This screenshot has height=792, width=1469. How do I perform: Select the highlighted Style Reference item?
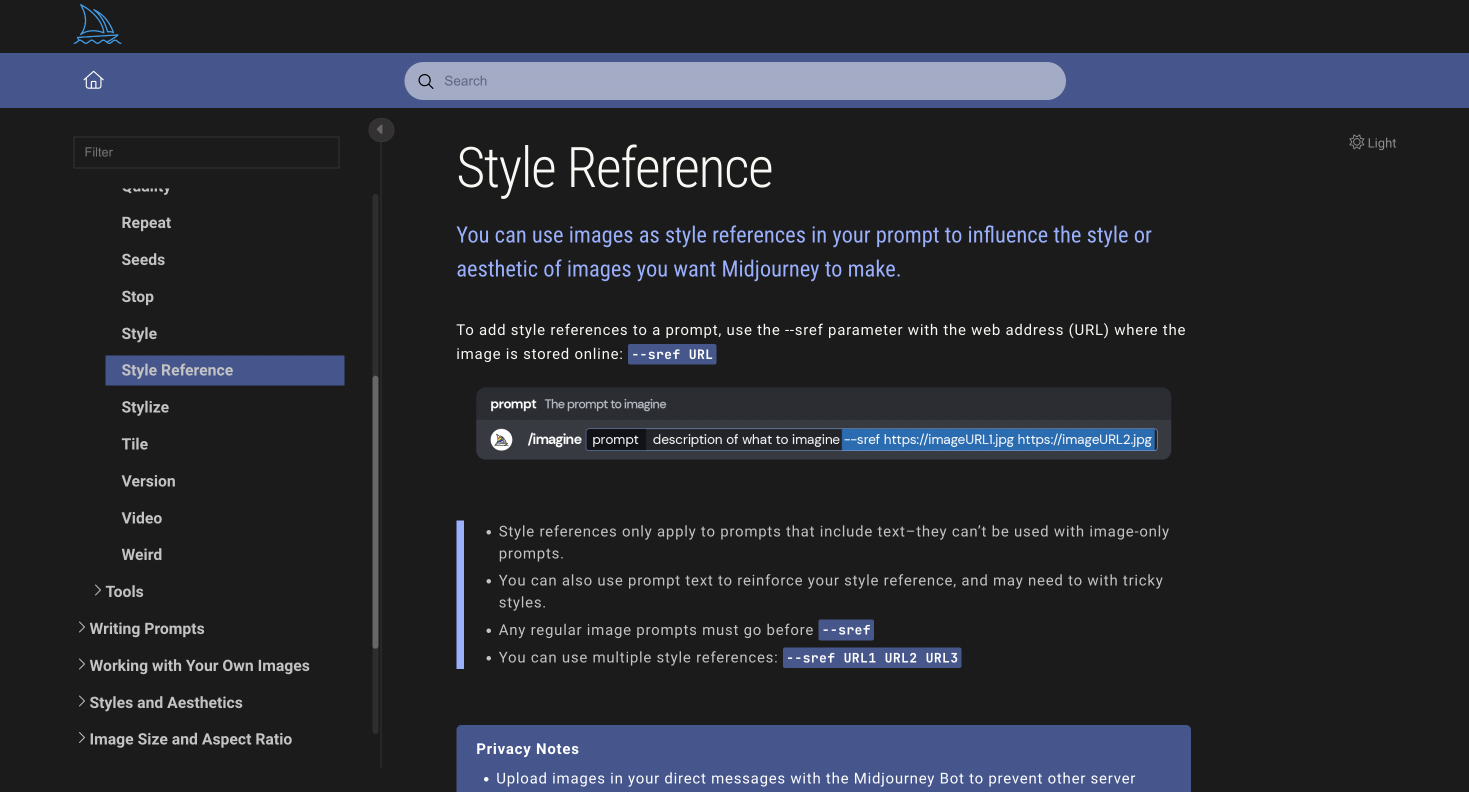click(225, 370)
